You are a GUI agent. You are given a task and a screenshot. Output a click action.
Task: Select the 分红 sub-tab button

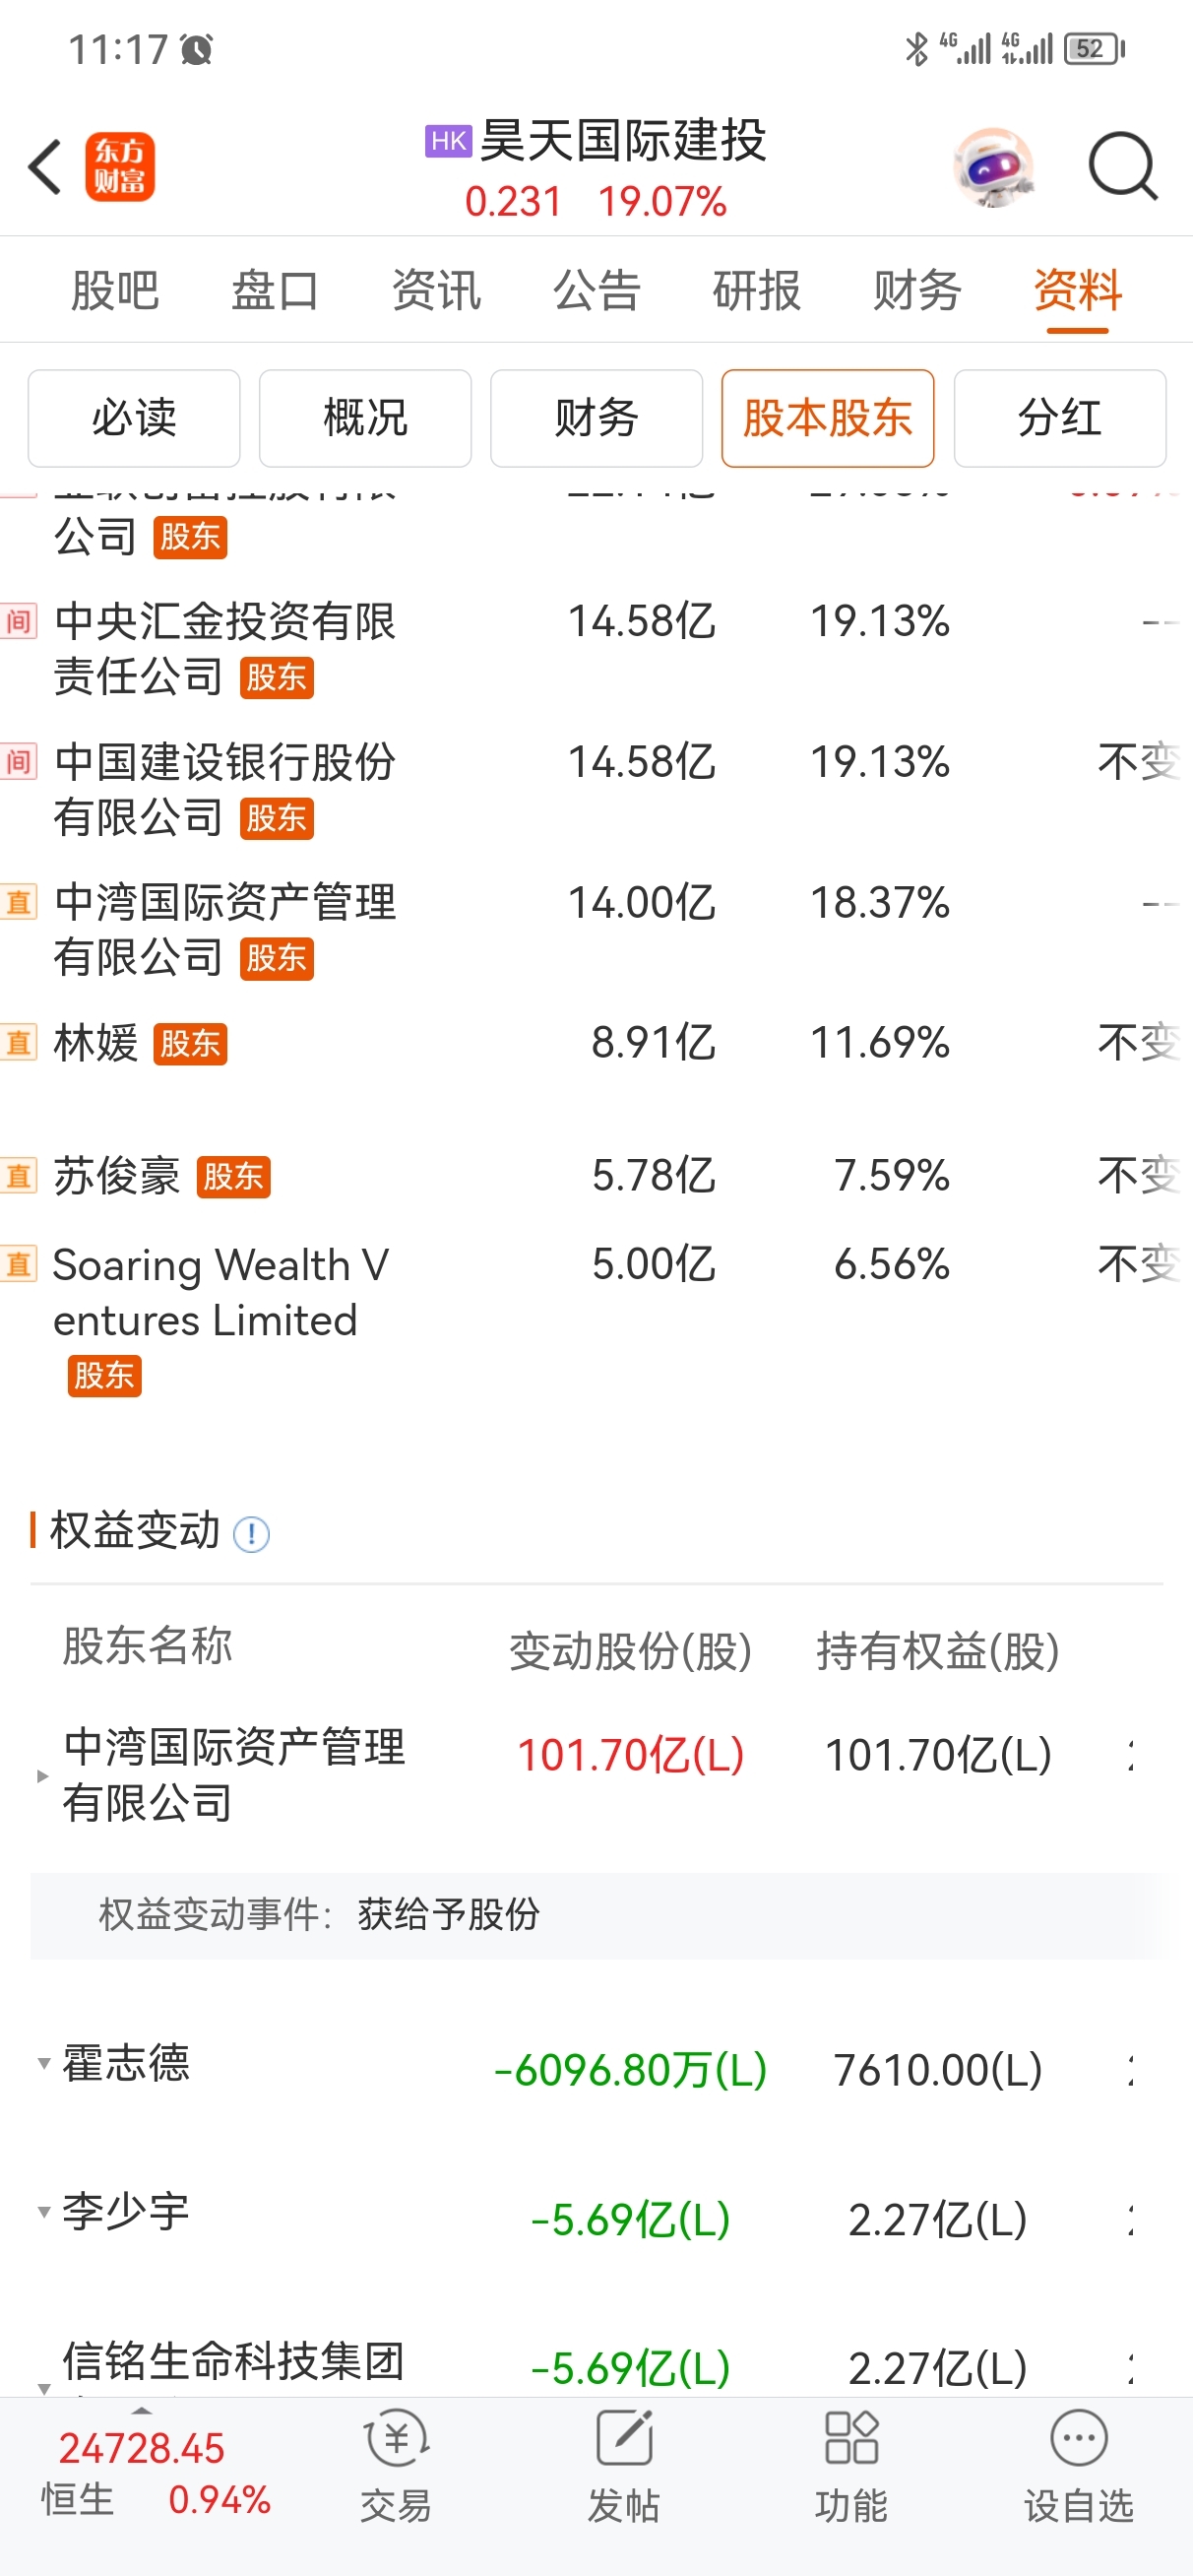[x=1060, y=418]
